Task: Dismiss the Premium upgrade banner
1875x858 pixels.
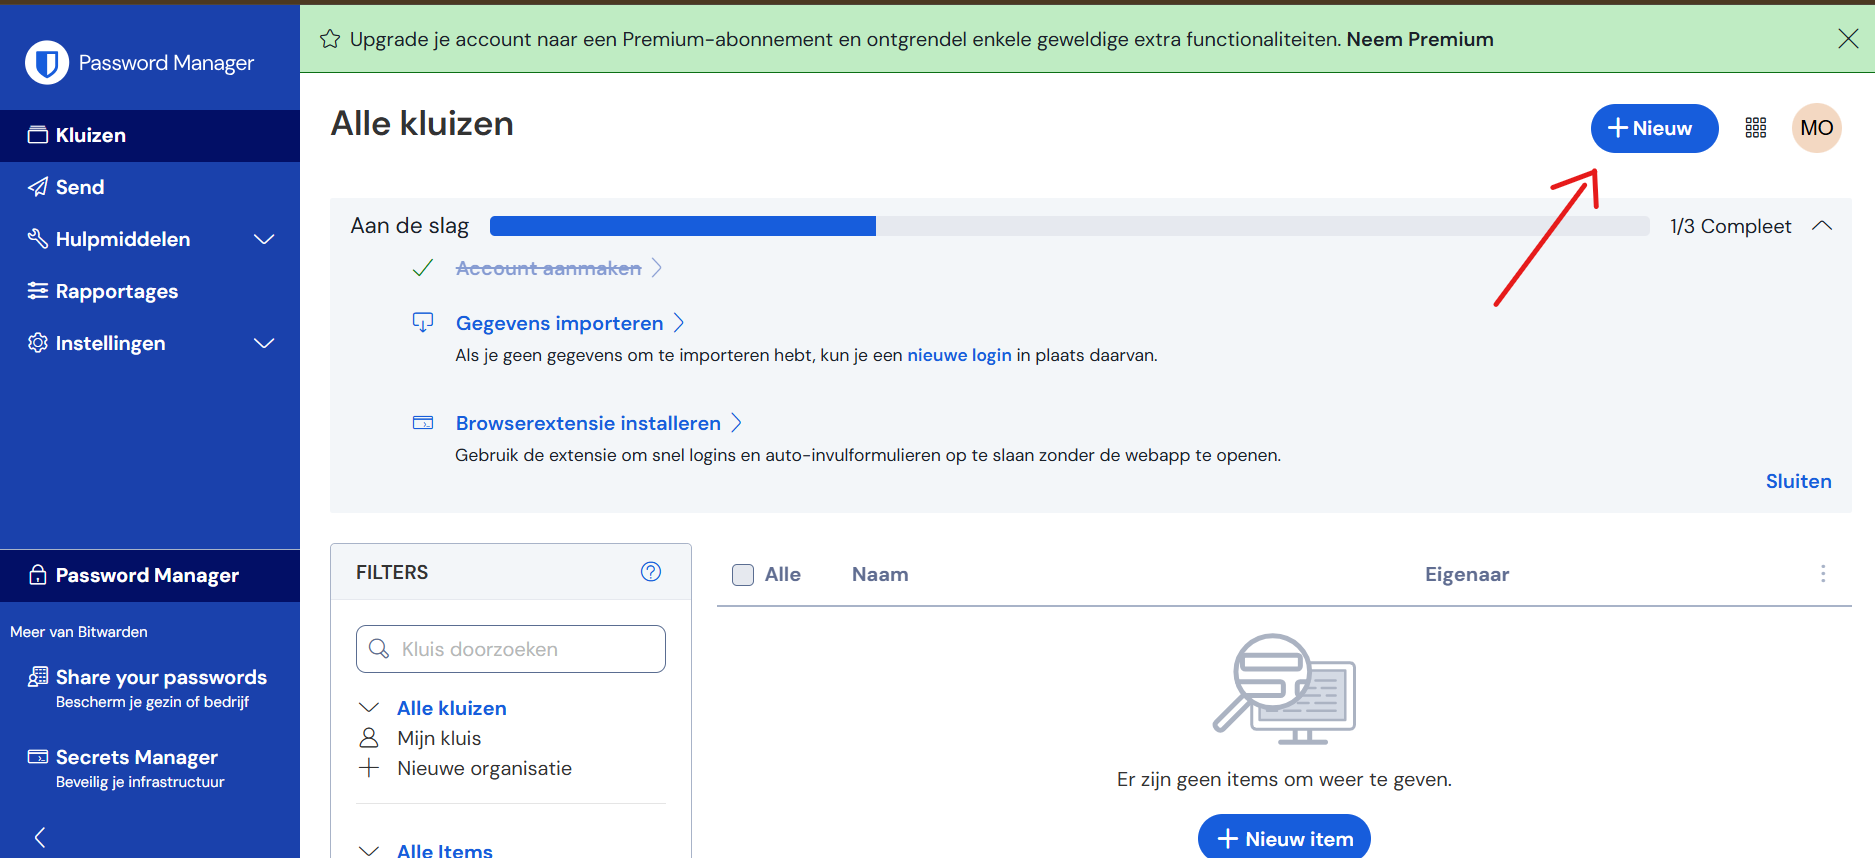Action: pyautogui.click(x=1848, y=38)
